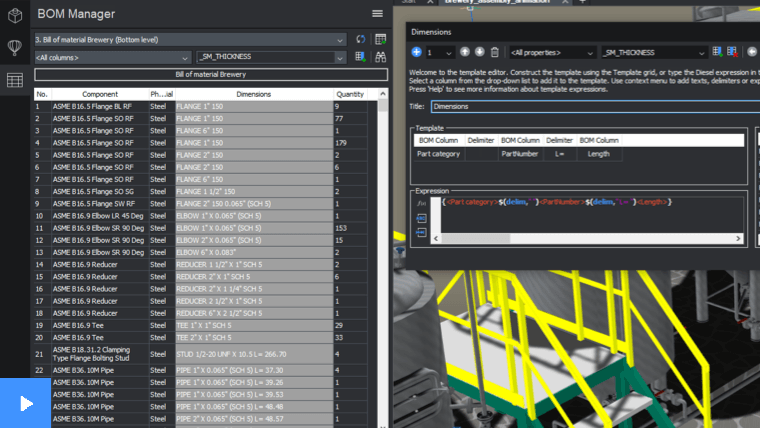Viewport: 760px width, 428px height.
Task: Open the <All columns> dropdown
Action: coord(112,58)
